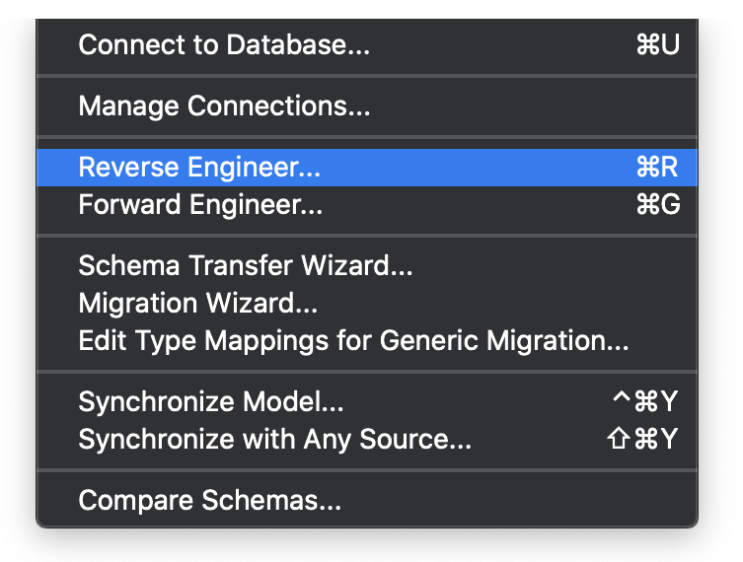The width and height of the screenshot is (743, 562).
Task: Pick the database connection entry at menu top
Action: pos(224,45)
